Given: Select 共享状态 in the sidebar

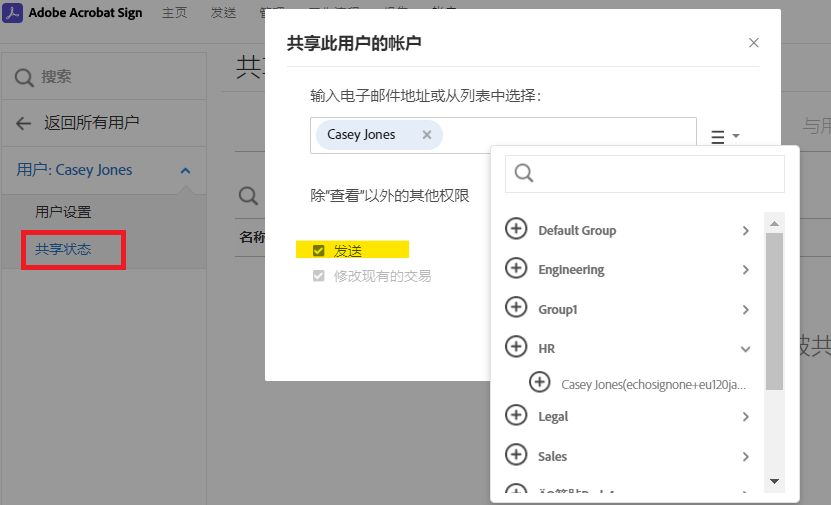Looking at the screenshot, I should [63, 249].
